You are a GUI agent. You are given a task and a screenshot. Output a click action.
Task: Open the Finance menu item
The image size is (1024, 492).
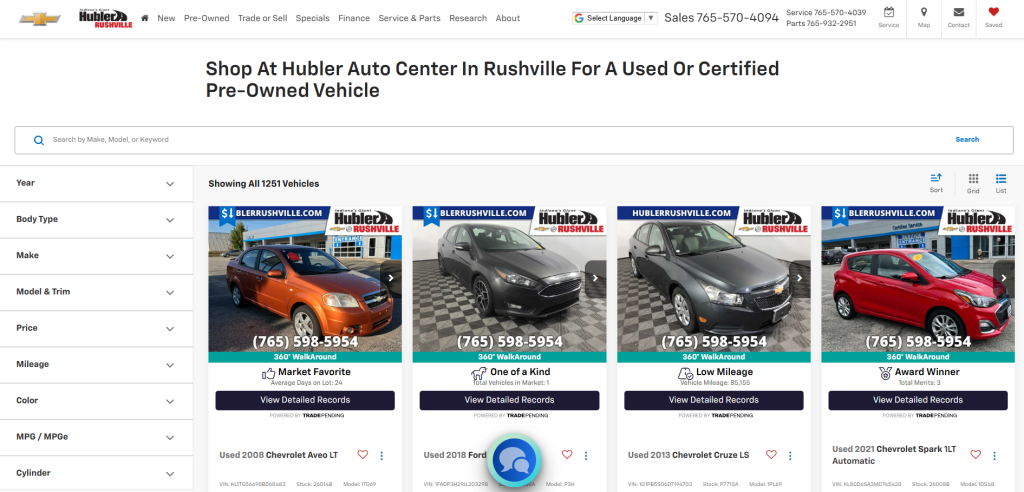(x=354, y=18)
